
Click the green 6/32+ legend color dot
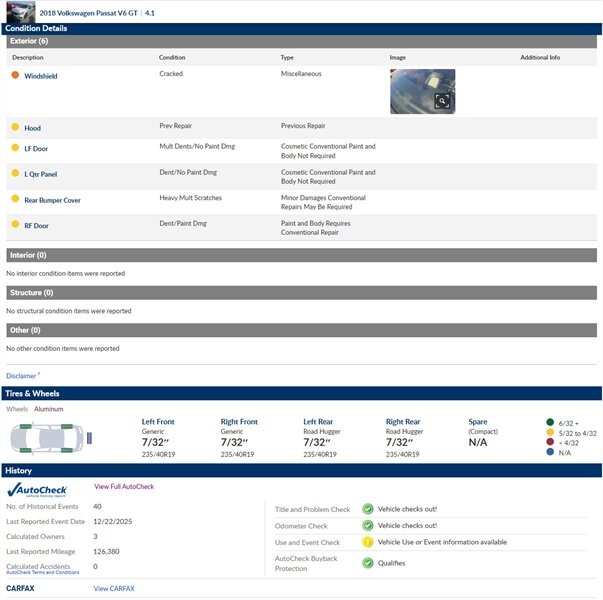coord(550,422)
